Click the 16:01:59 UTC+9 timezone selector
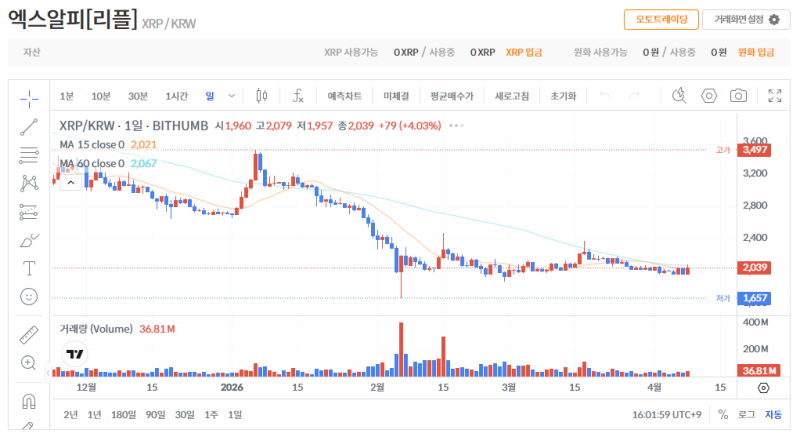Image resolution: width=800 pixels, height=437 pixels. (x=666, y=415)
